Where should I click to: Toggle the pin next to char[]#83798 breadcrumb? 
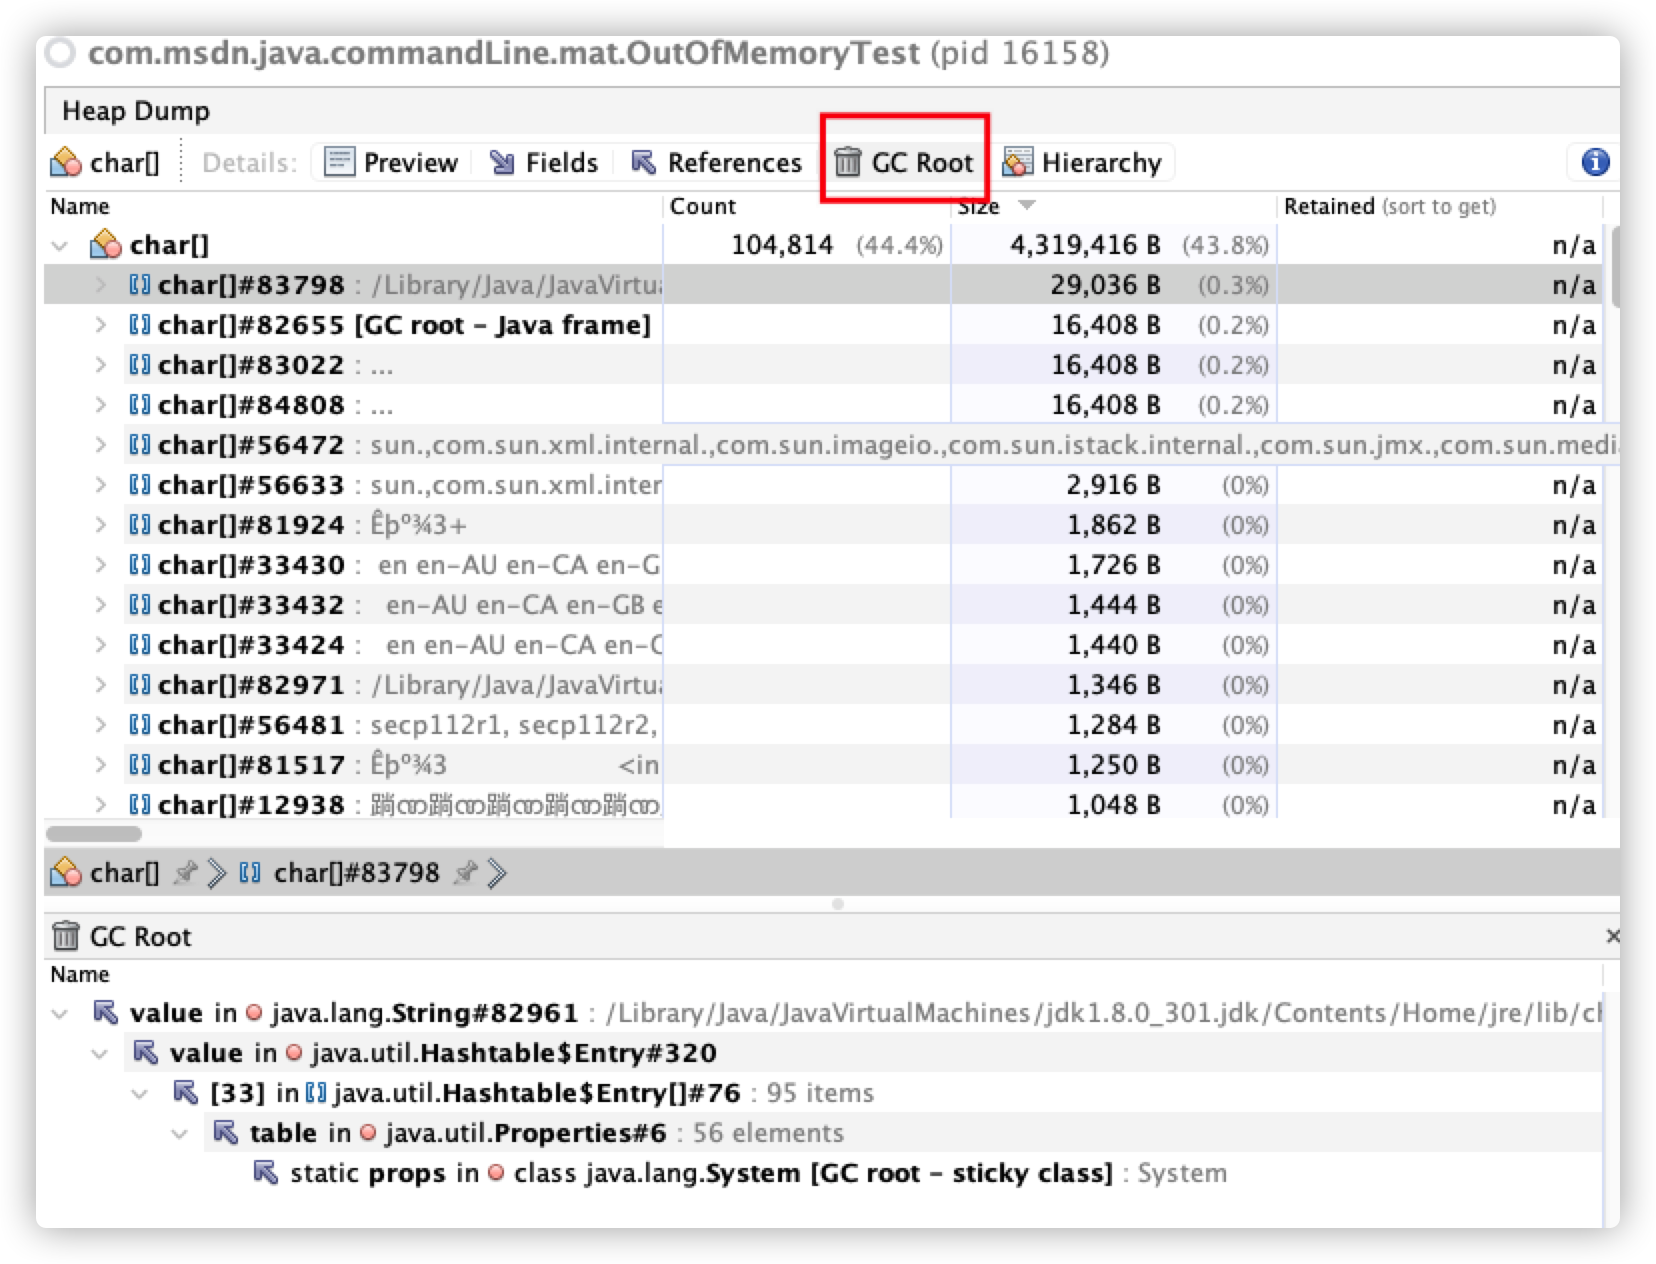(463, 872)
